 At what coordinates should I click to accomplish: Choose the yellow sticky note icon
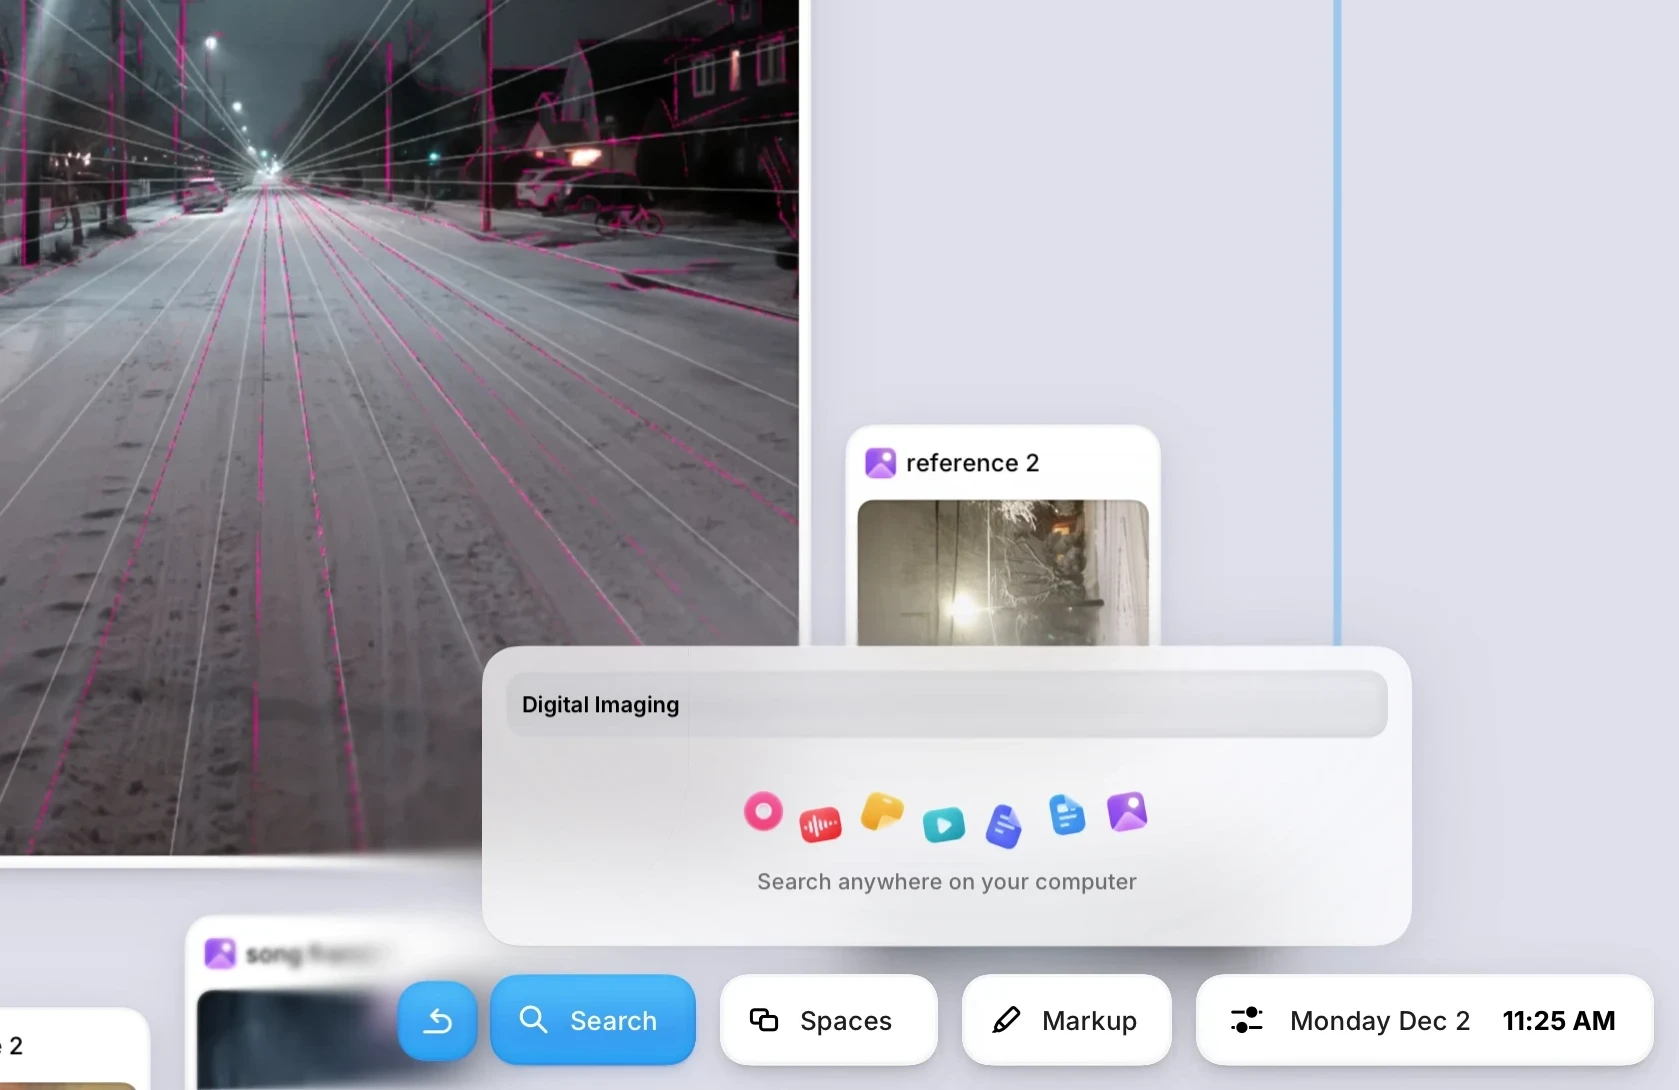(882, 812)
